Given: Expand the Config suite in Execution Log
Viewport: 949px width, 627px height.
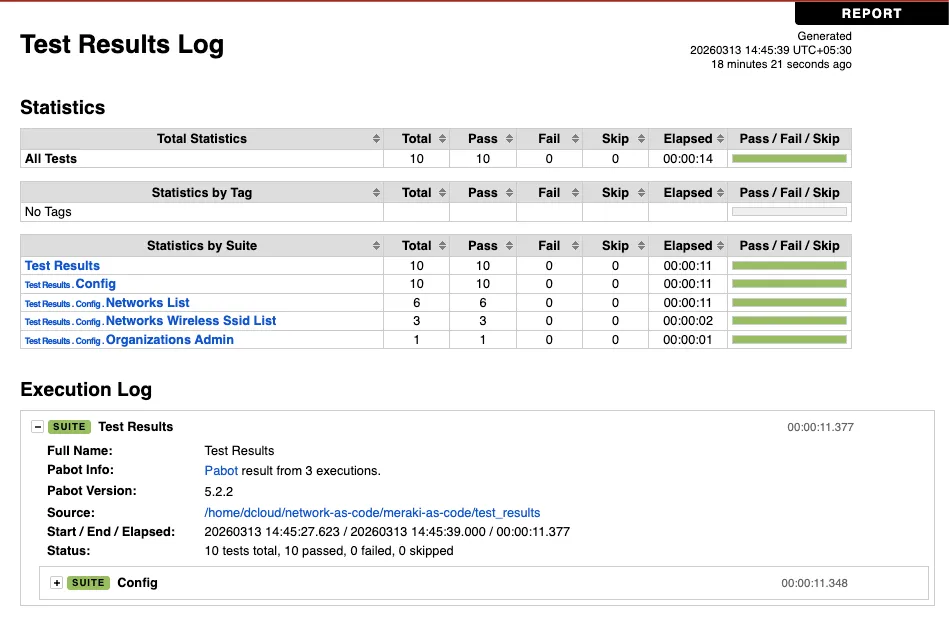Looking at the screenshot, I should pyautogui.click(x=56, y=583).
